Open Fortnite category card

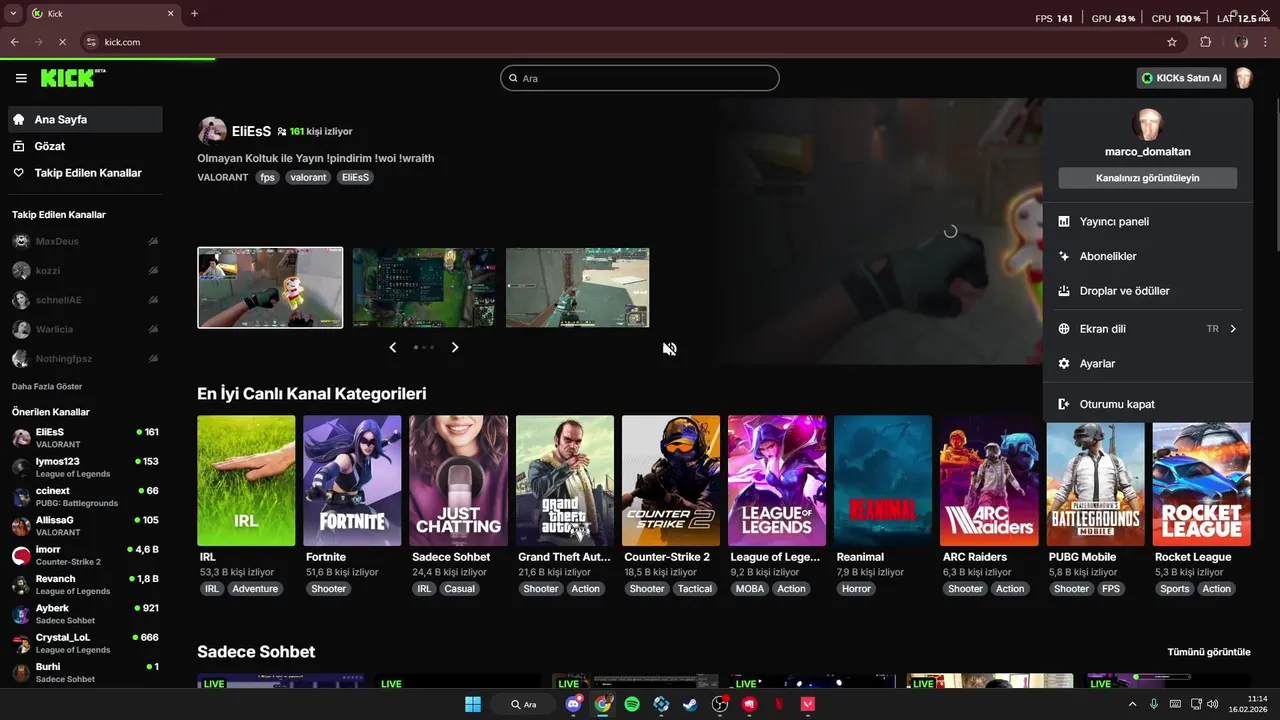[352, 480]
